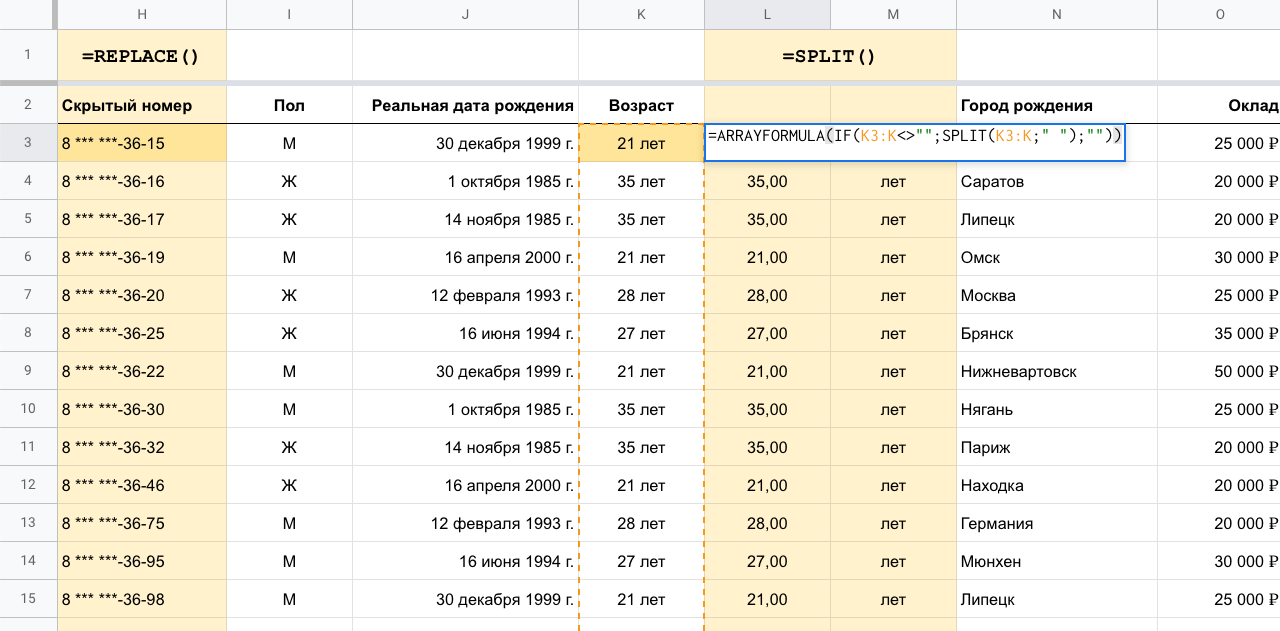Select column L header

[x=768, y=14]
